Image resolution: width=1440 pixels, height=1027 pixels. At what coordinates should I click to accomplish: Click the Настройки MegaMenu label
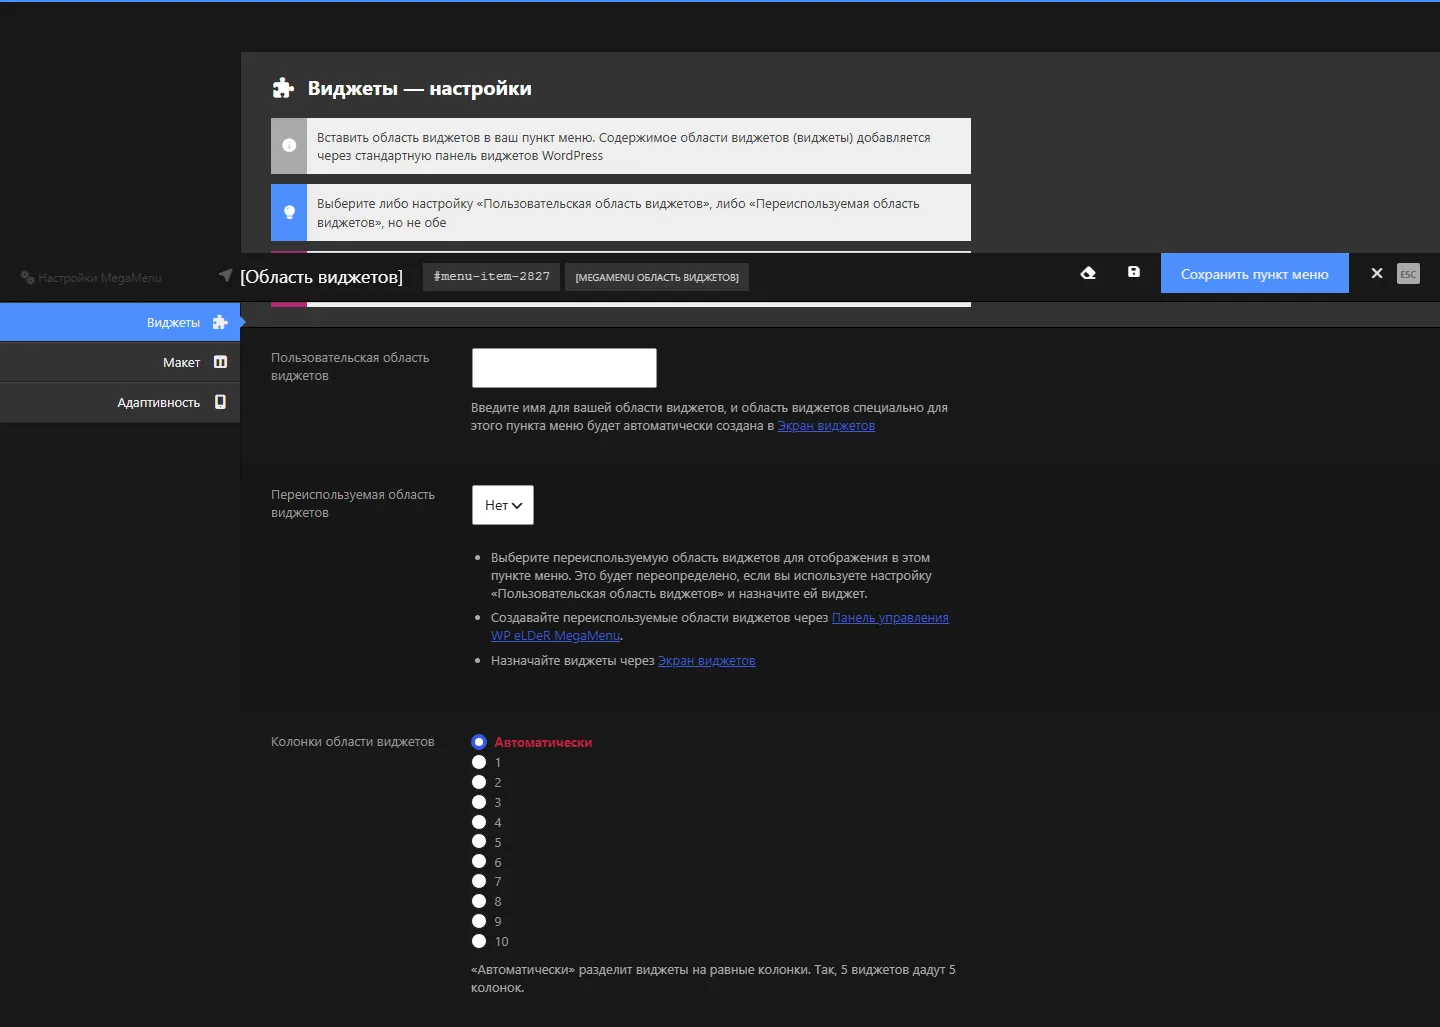click(100, 278)
